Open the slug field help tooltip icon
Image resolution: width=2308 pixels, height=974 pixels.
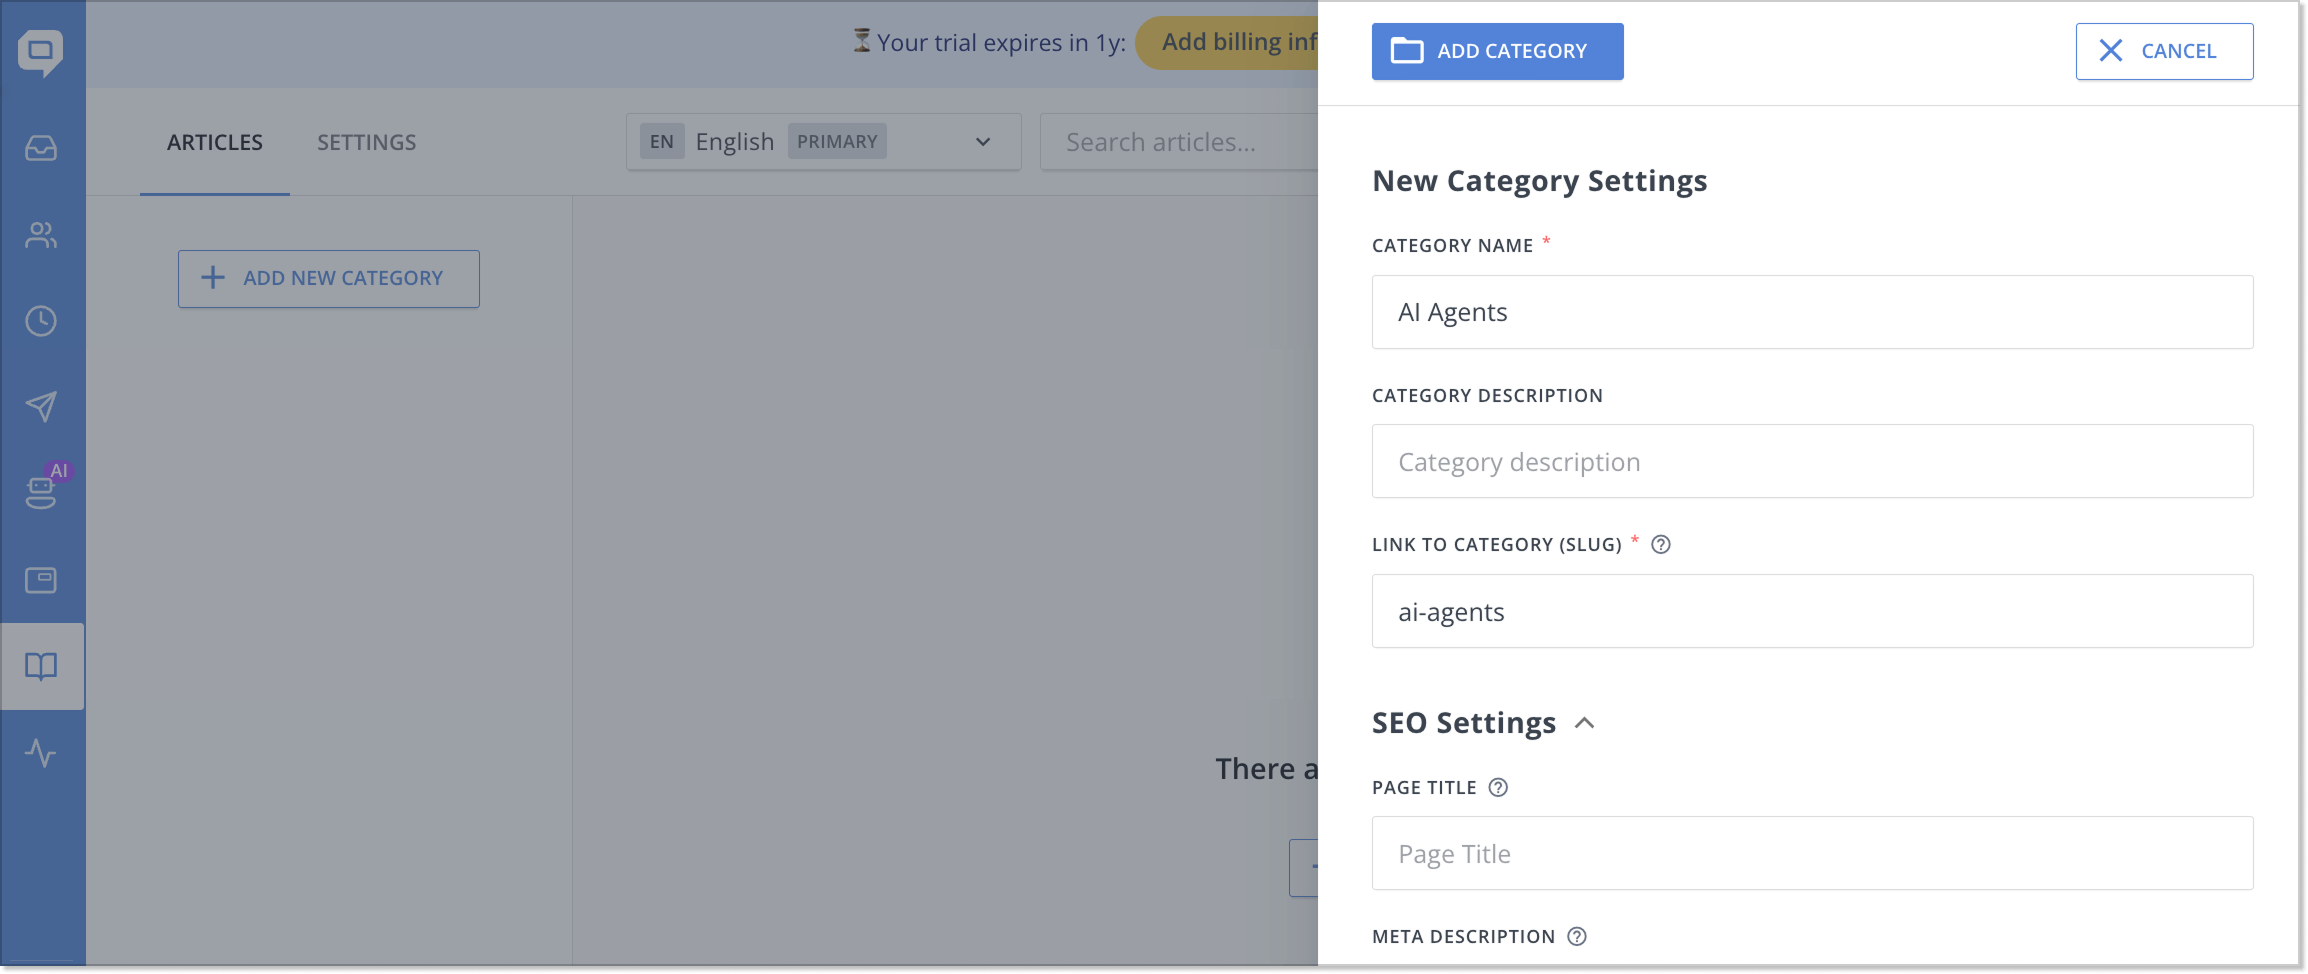tap(1661, 544)
